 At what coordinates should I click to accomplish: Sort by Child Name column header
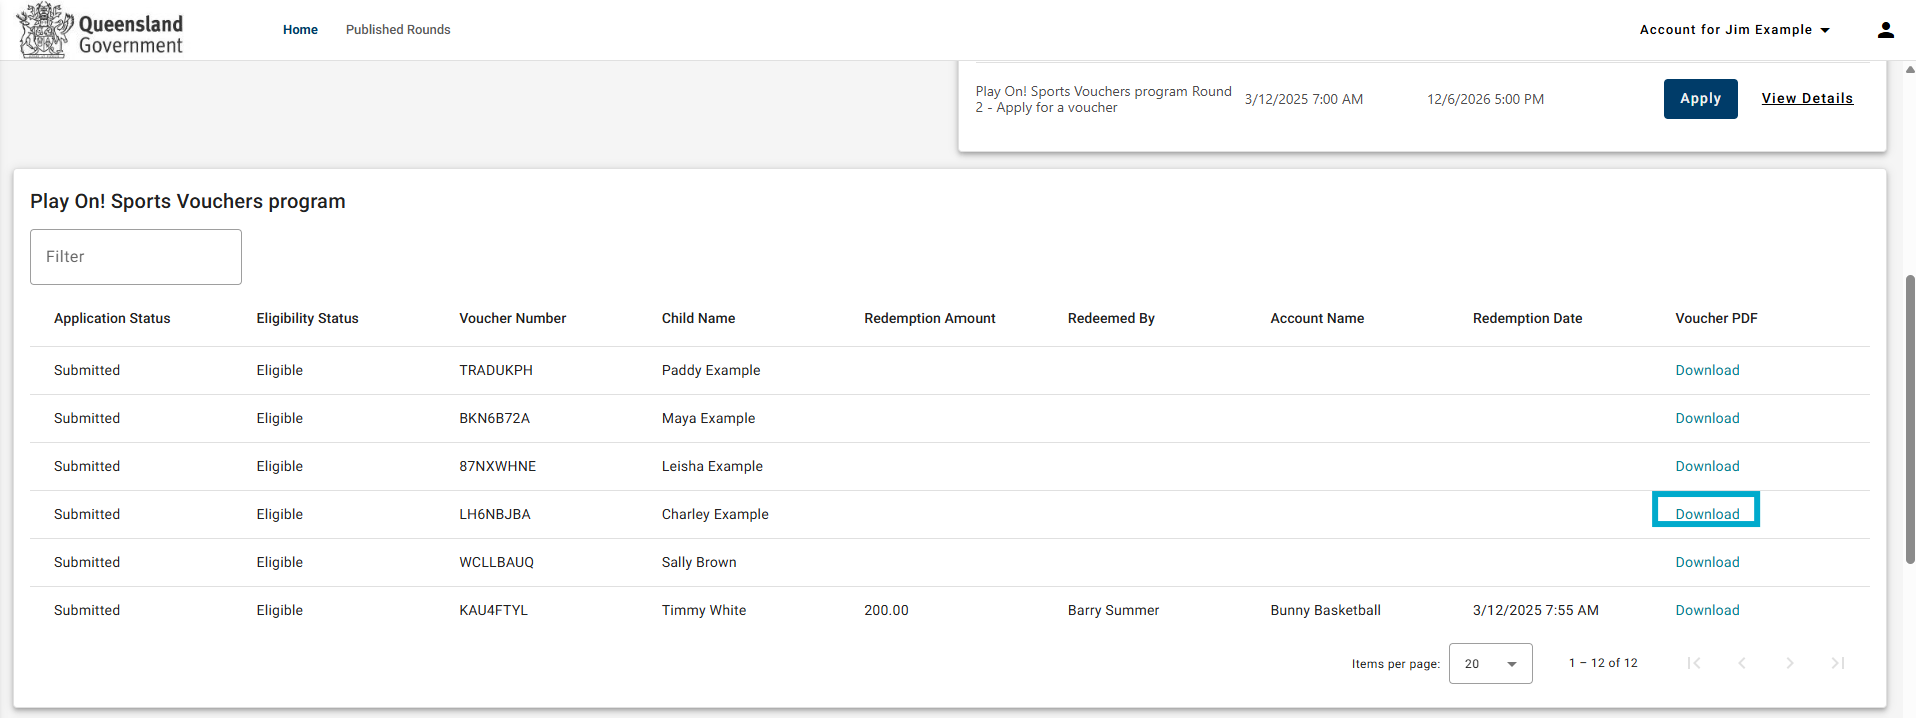click(698, 318)
